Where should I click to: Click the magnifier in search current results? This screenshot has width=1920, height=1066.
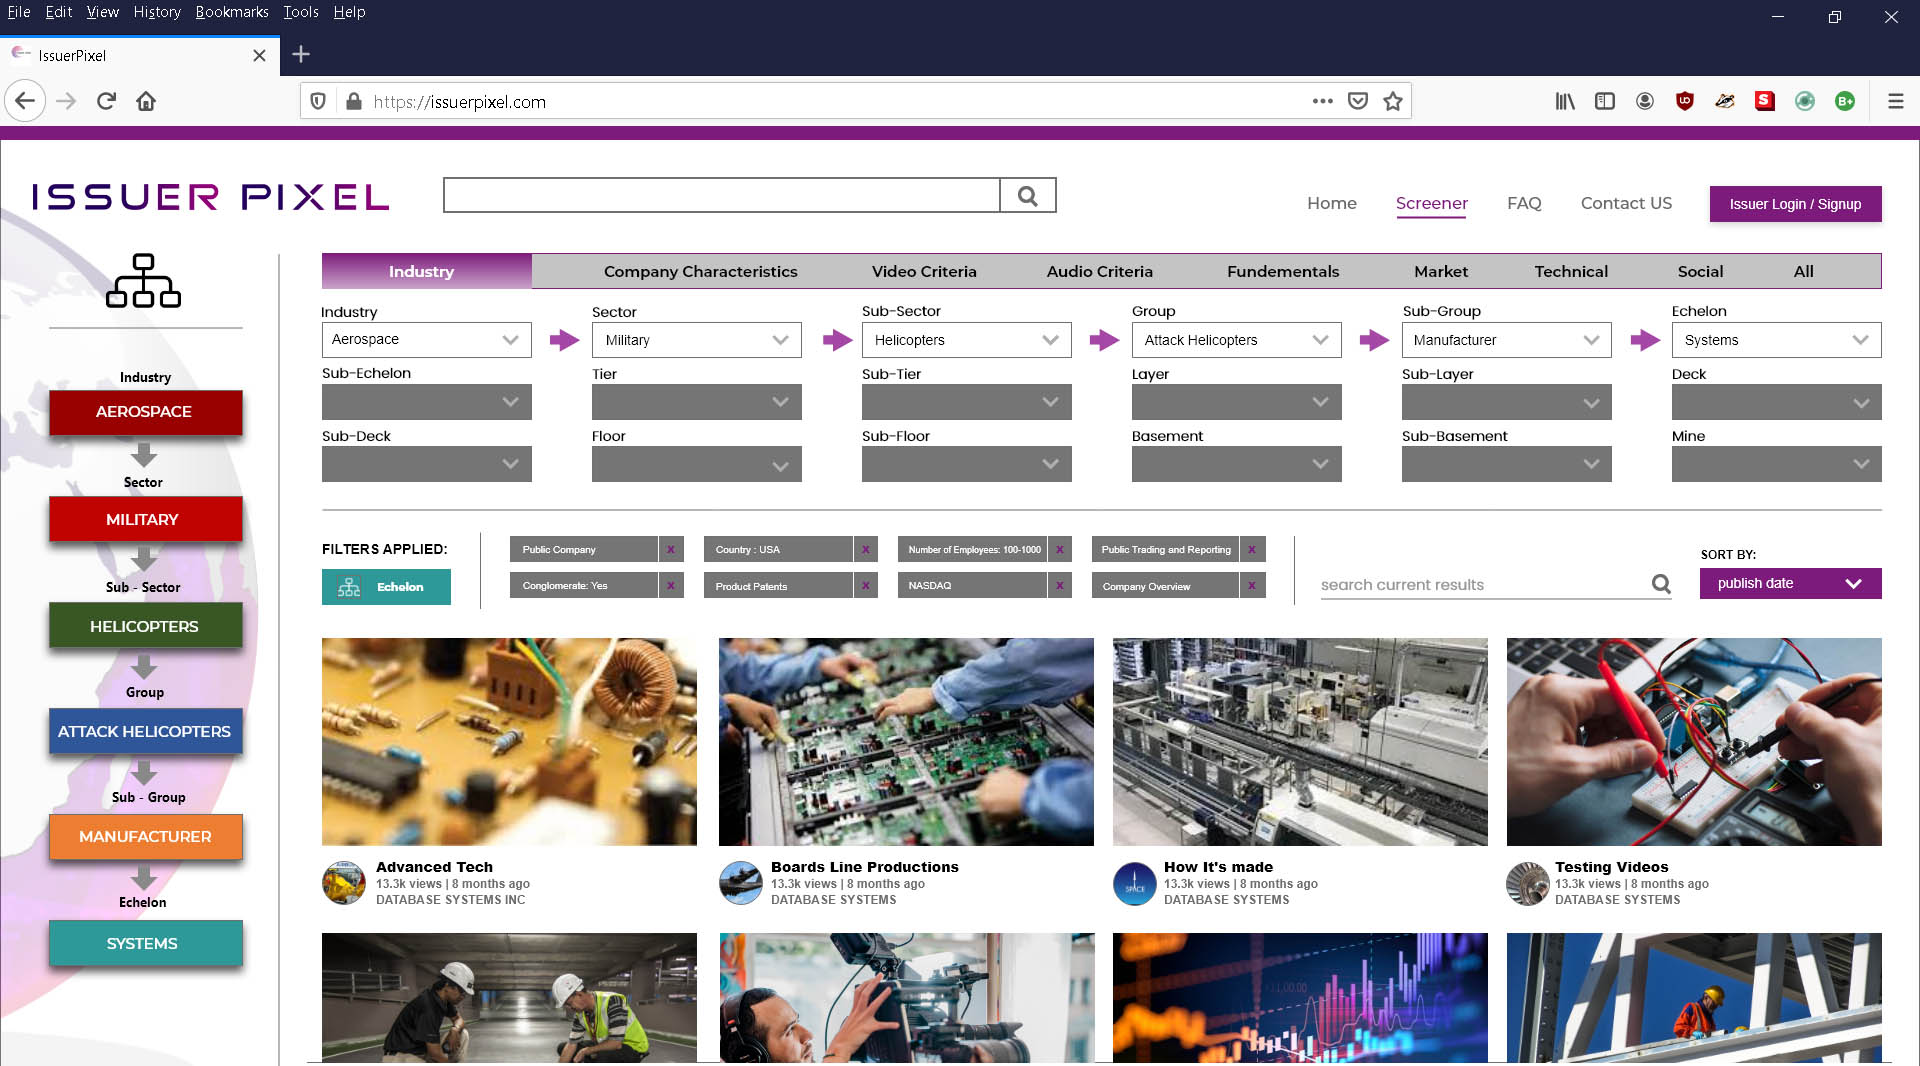[x=1661, y=584]
